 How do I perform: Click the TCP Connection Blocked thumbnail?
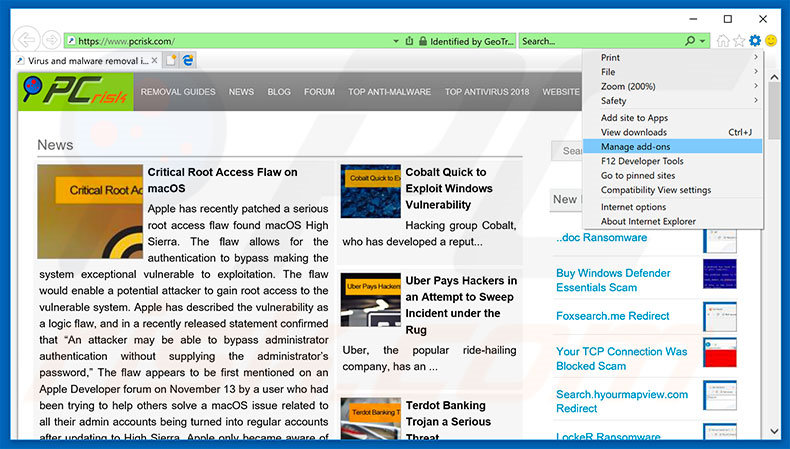(720, 352)
